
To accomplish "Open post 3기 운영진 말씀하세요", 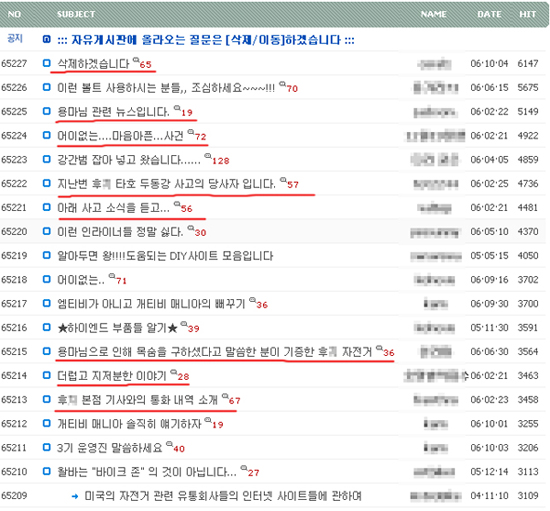I will pyautogui.click(x=109, y=448).
